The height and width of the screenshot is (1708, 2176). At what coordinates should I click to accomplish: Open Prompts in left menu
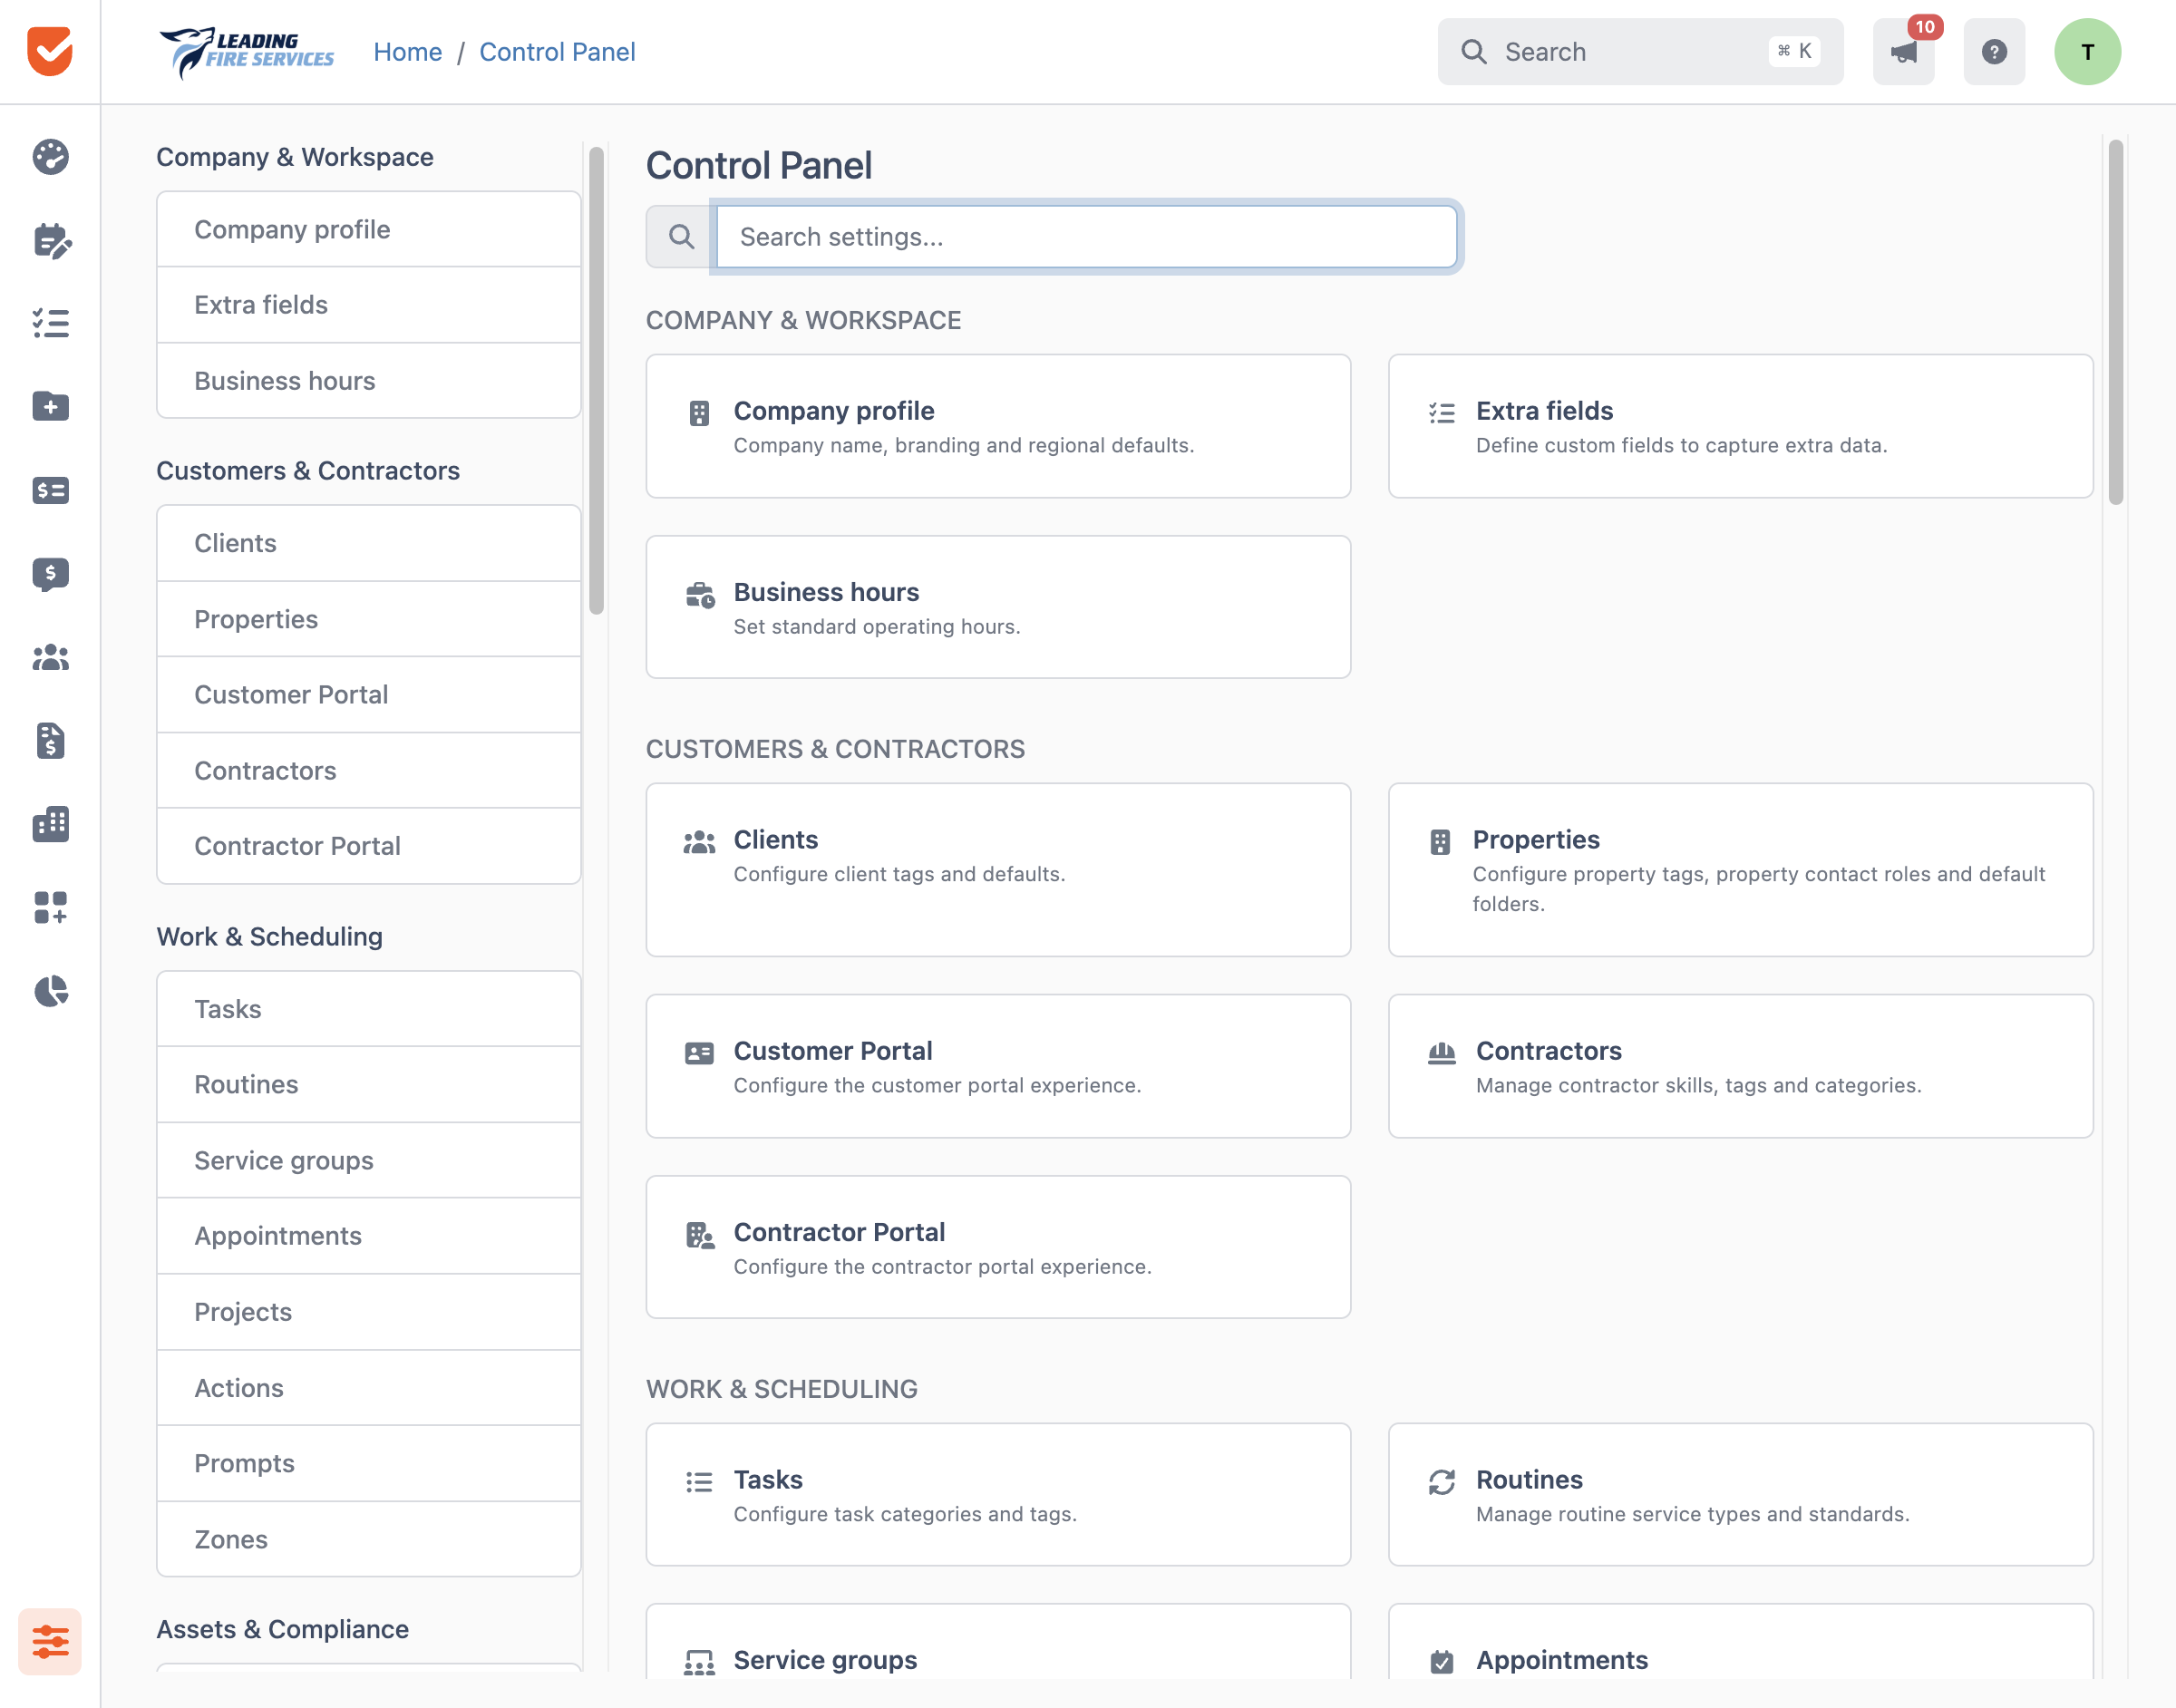(x=368, y=1463)
